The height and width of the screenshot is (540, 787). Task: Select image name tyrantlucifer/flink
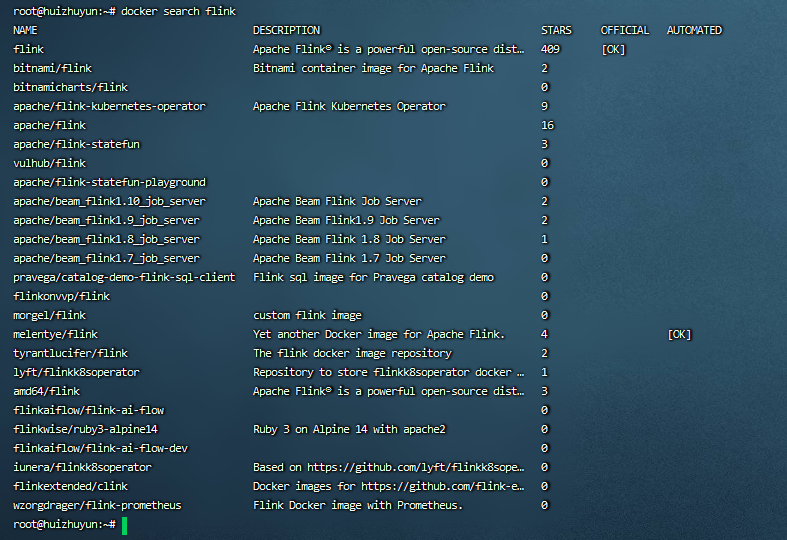coord(70,353)
